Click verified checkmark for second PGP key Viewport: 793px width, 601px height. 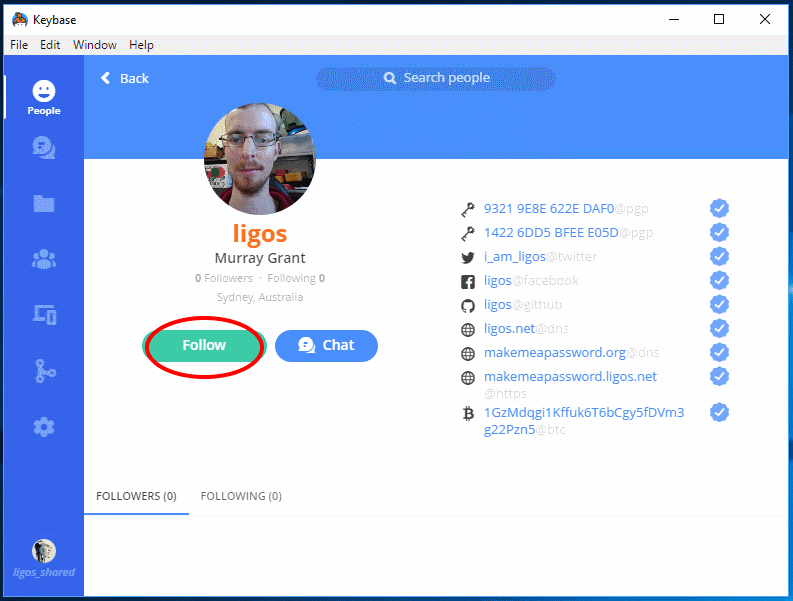pos(719,232)
